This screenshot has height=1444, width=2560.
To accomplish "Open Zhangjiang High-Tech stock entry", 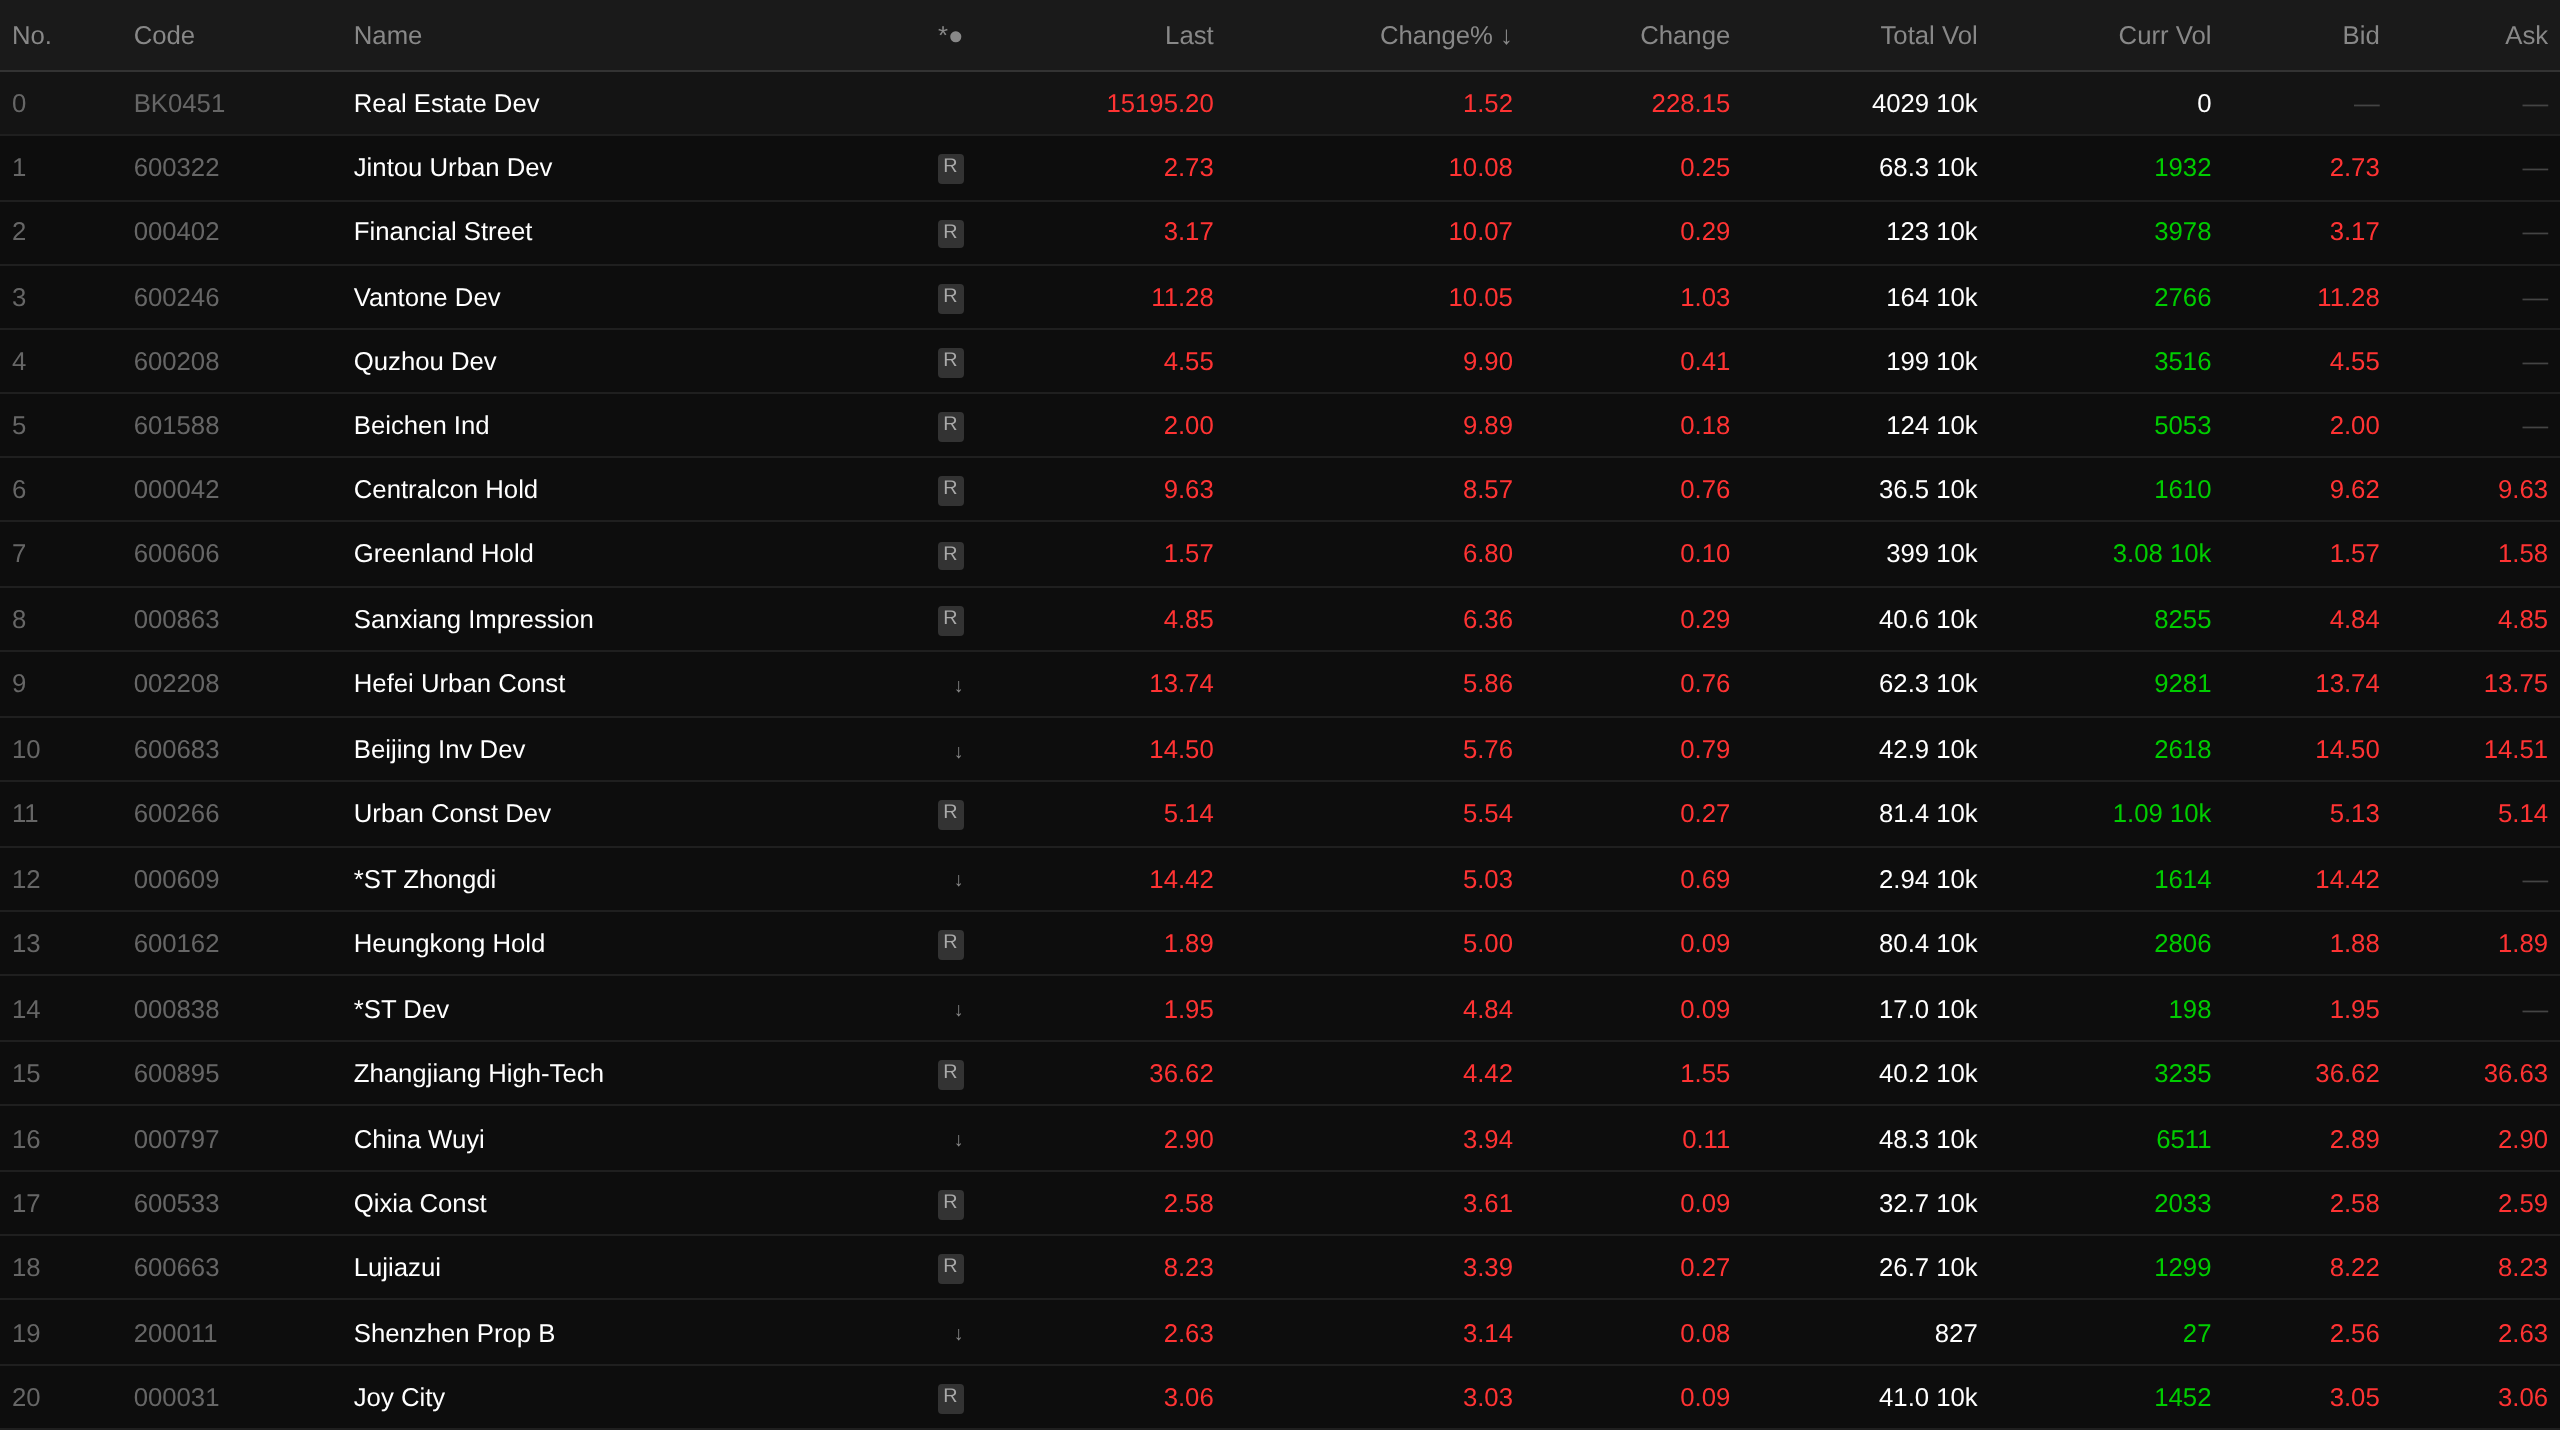I will 478,1073.
